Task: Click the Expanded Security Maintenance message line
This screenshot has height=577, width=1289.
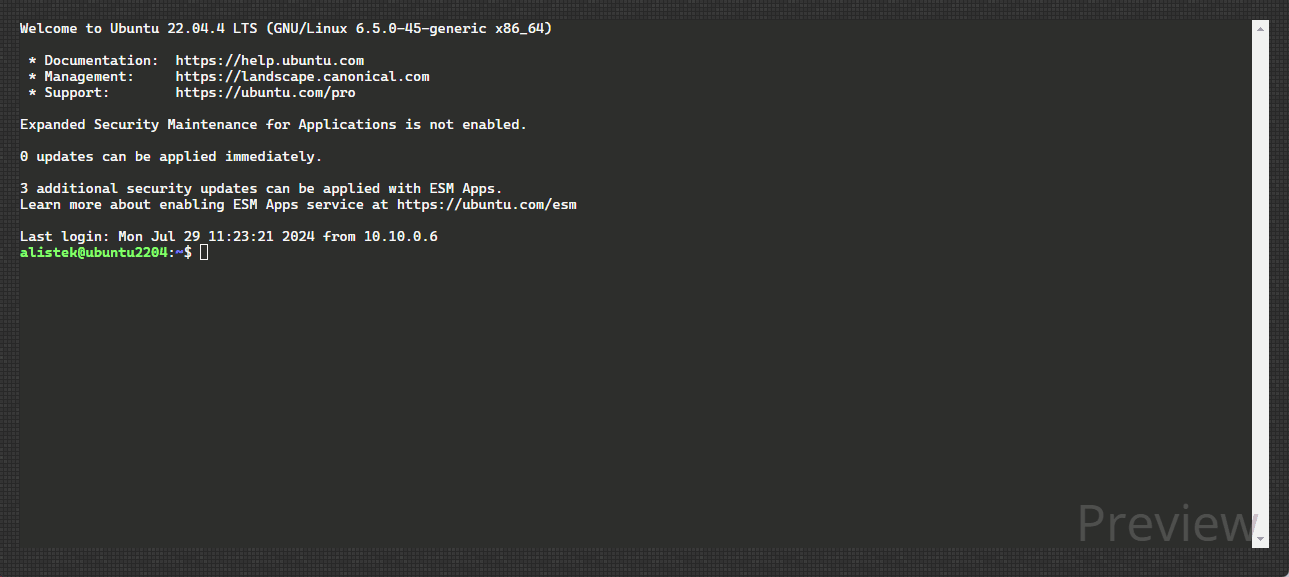Action: tap(273, 125)
